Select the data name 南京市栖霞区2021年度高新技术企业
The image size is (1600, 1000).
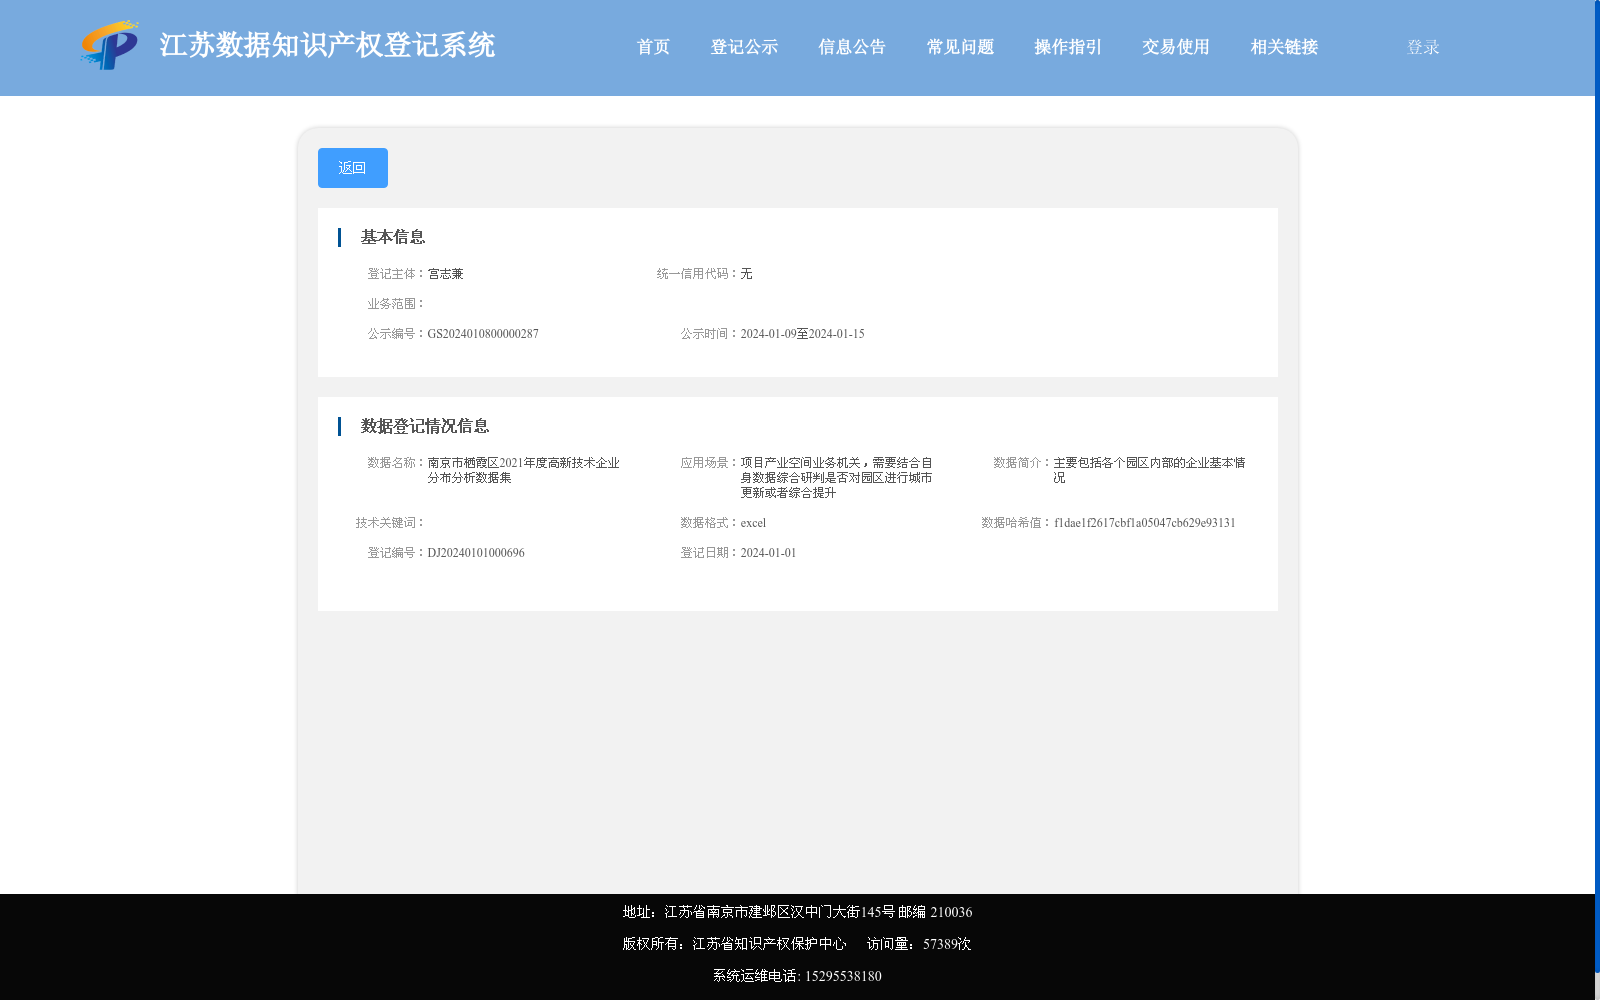coord(524,463)
